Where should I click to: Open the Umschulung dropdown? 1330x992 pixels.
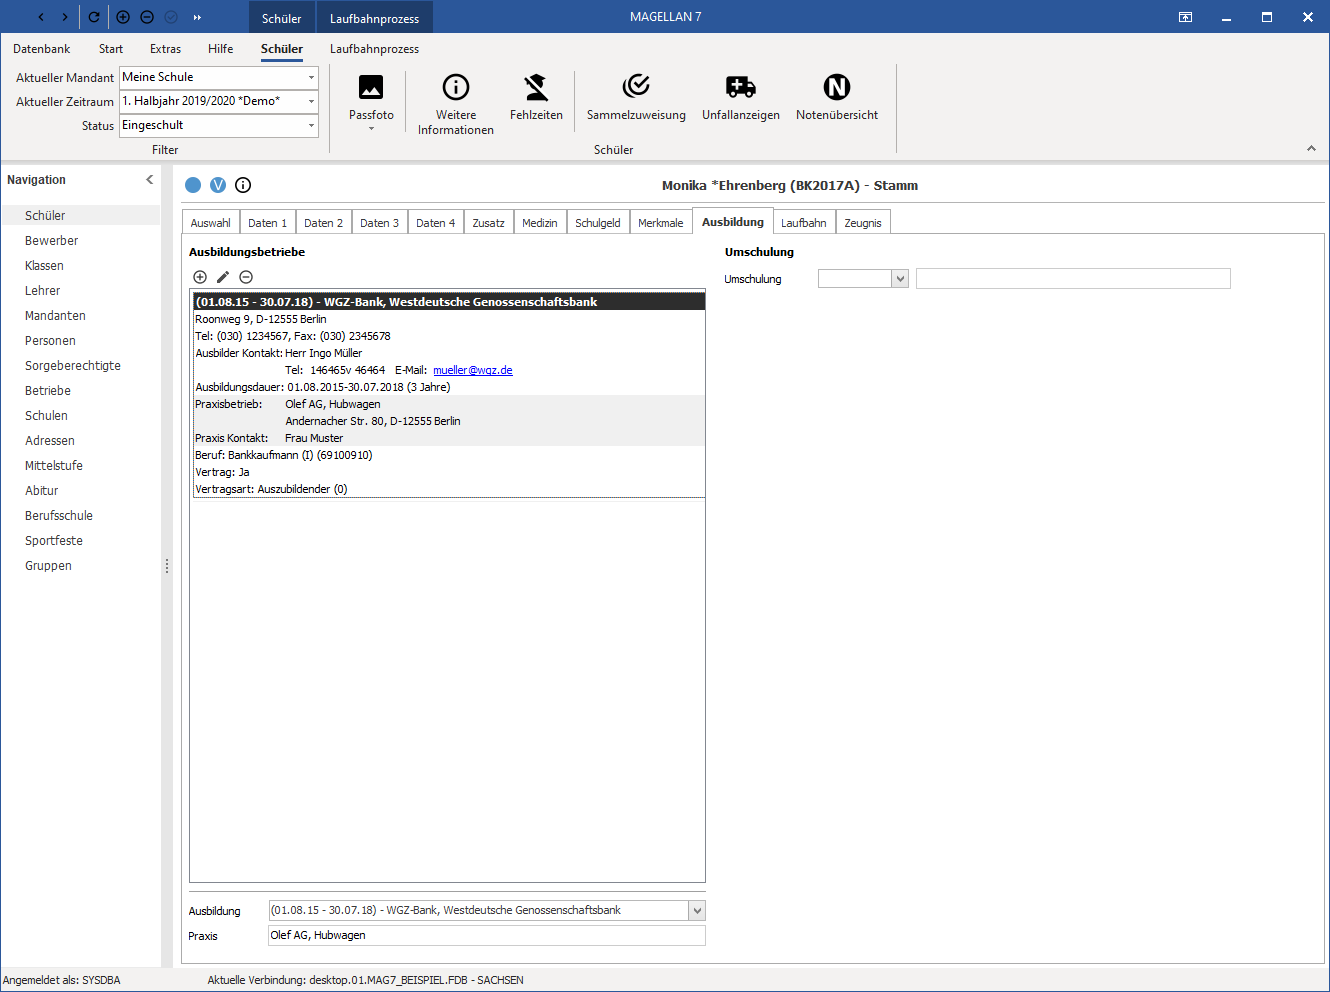click(x=900, y=279)
